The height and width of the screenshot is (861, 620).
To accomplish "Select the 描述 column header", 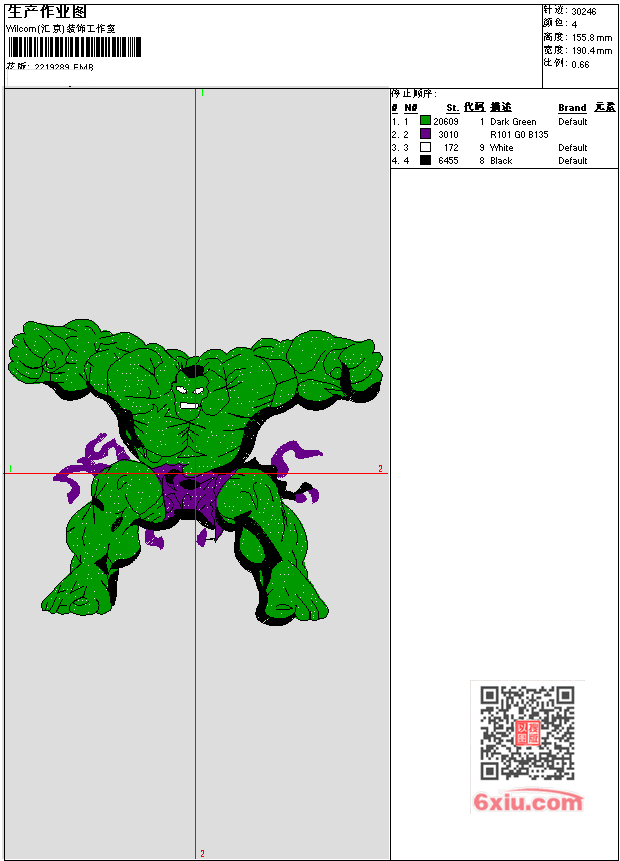I will point(501,107).
